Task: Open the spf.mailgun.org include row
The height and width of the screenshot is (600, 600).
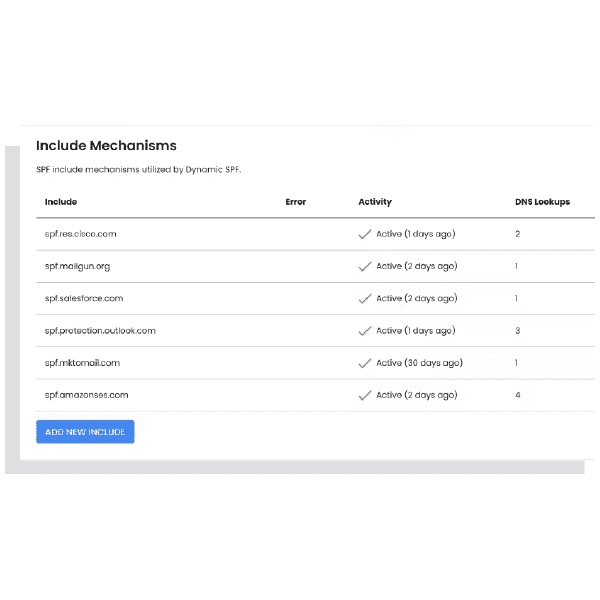Action: click(x=77, y=266)
